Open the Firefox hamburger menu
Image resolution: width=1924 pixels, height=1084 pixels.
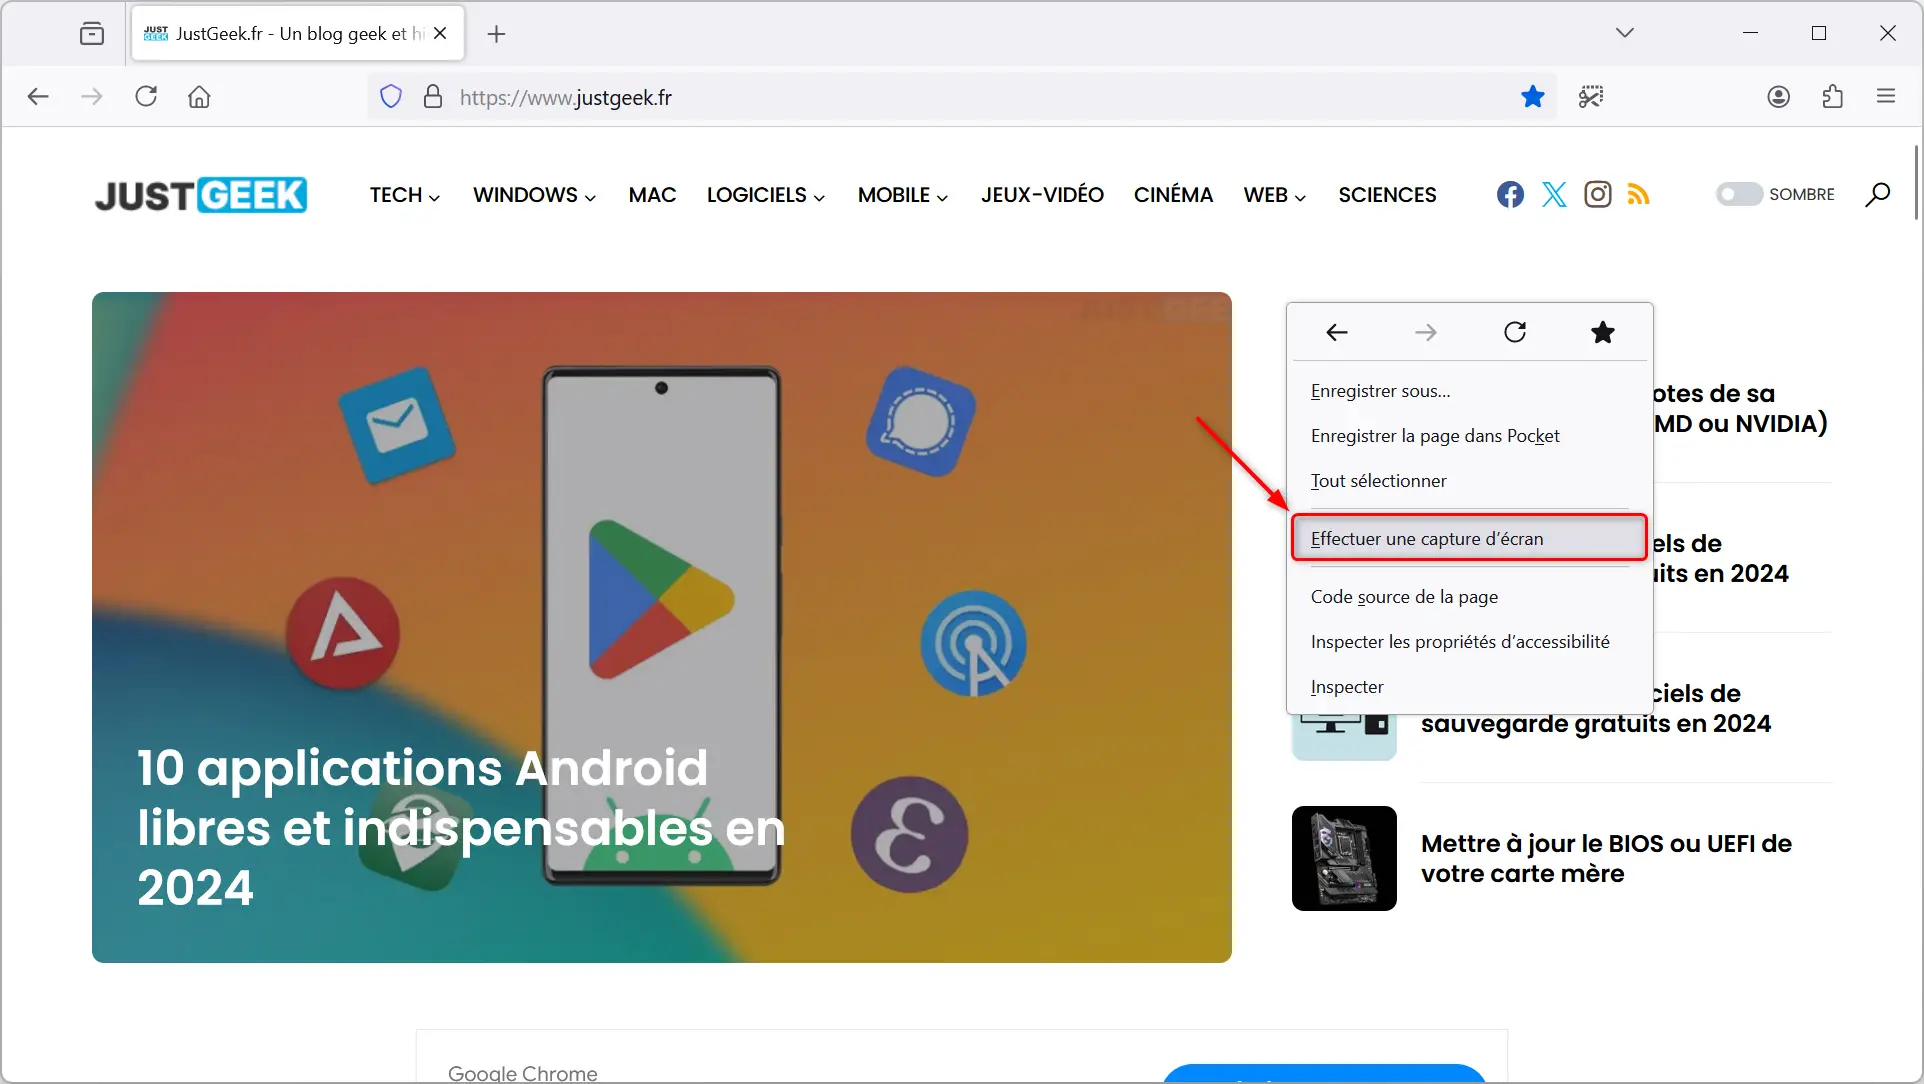pos(1886,97)
